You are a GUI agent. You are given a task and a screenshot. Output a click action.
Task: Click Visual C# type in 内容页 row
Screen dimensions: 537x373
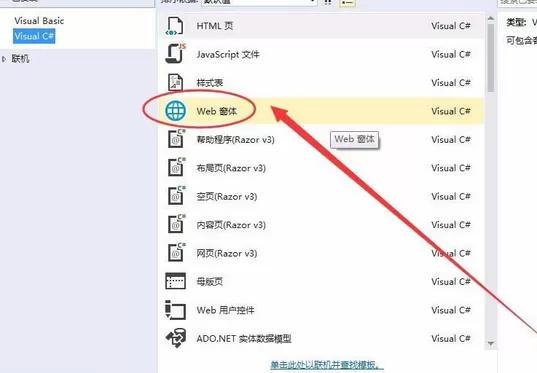tap(451, 225)
